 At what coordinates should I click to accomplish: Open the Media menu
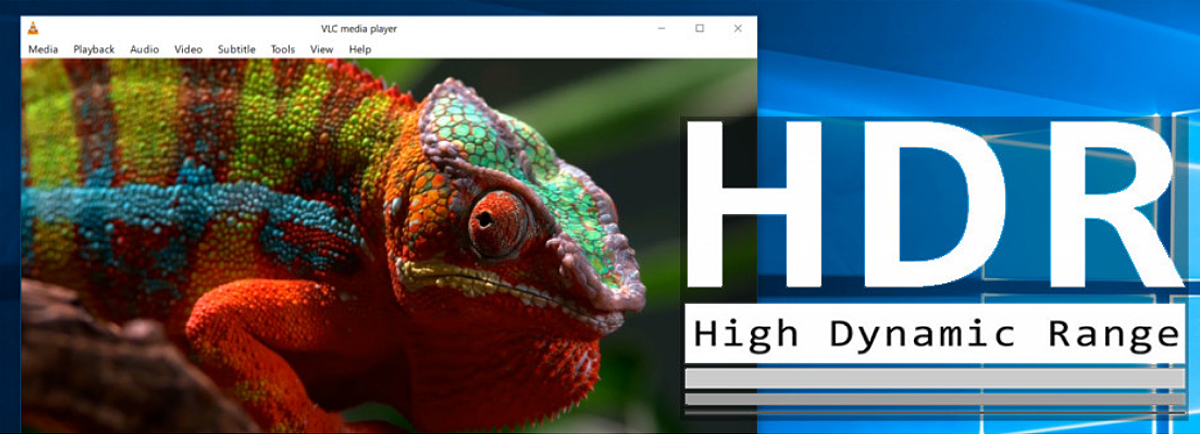(43, 49)
